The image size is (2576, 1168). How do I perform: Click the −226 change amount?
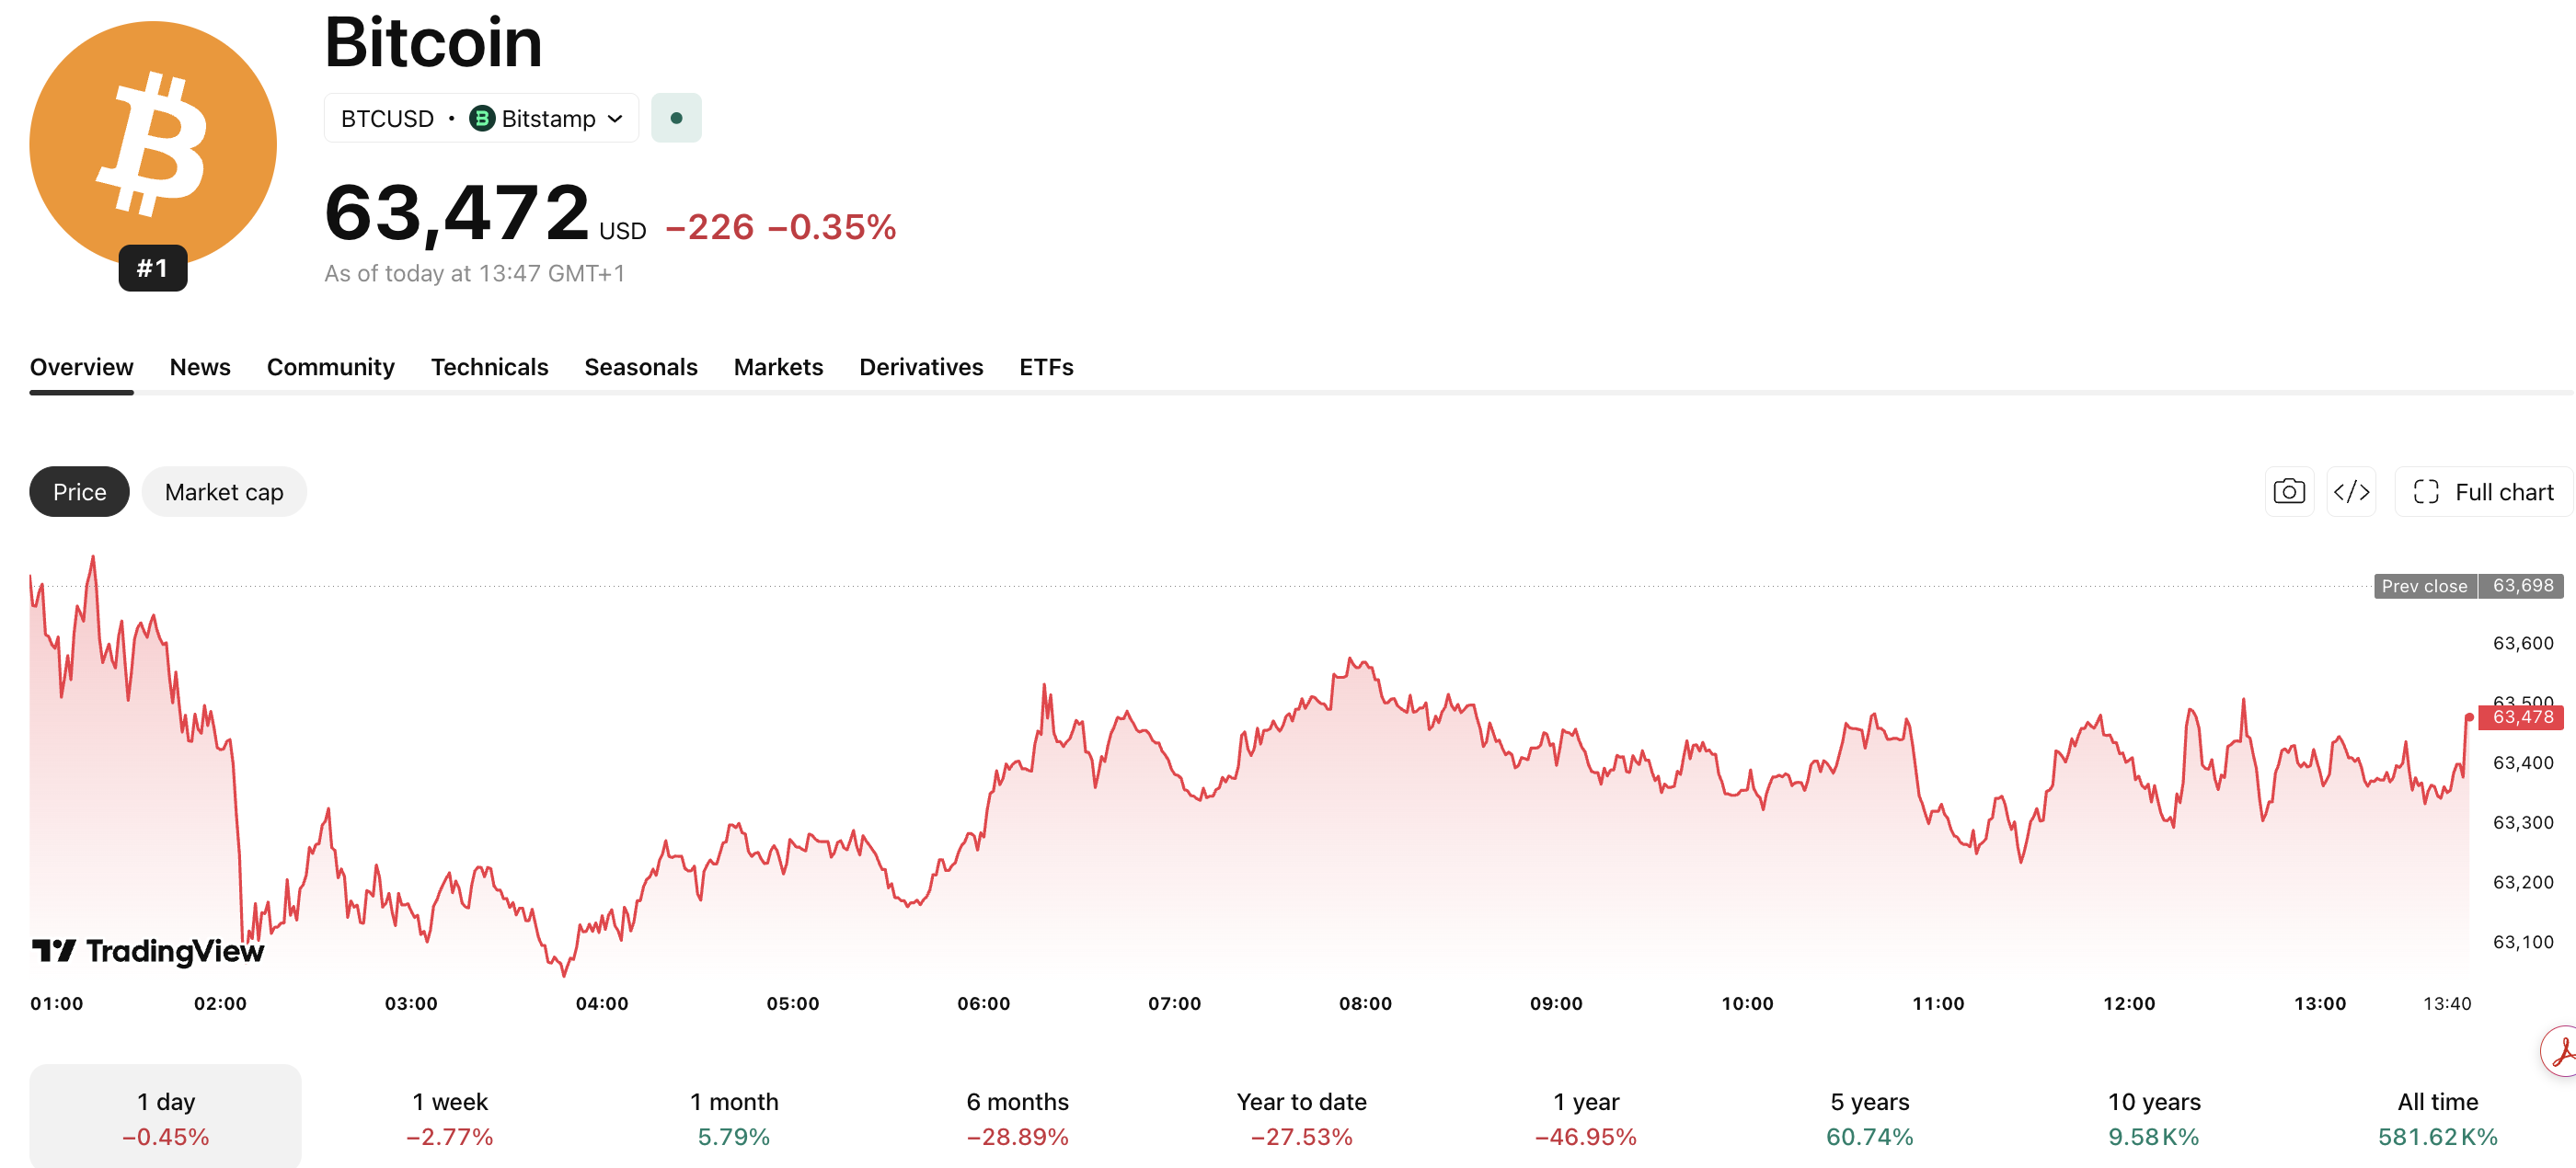click(710, 227)
